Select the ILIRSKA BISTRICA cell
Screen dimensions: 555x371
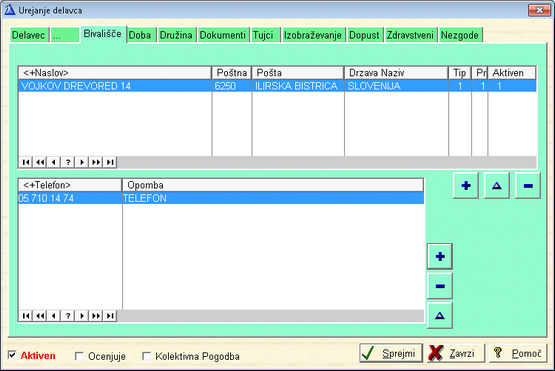[298, 86]
